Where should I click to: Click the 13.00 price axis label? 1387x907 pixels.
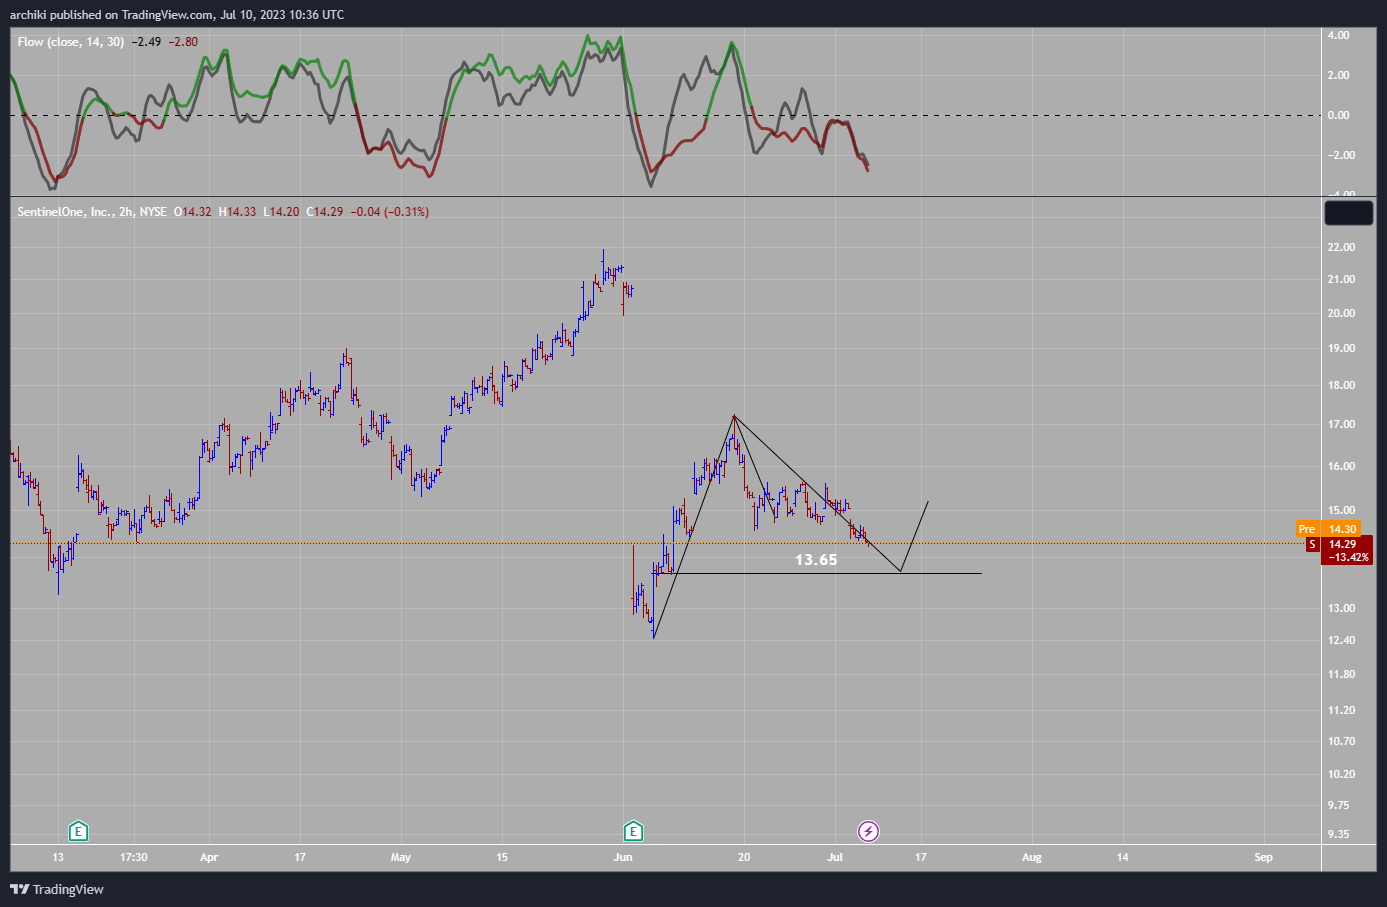point(1341,608)
